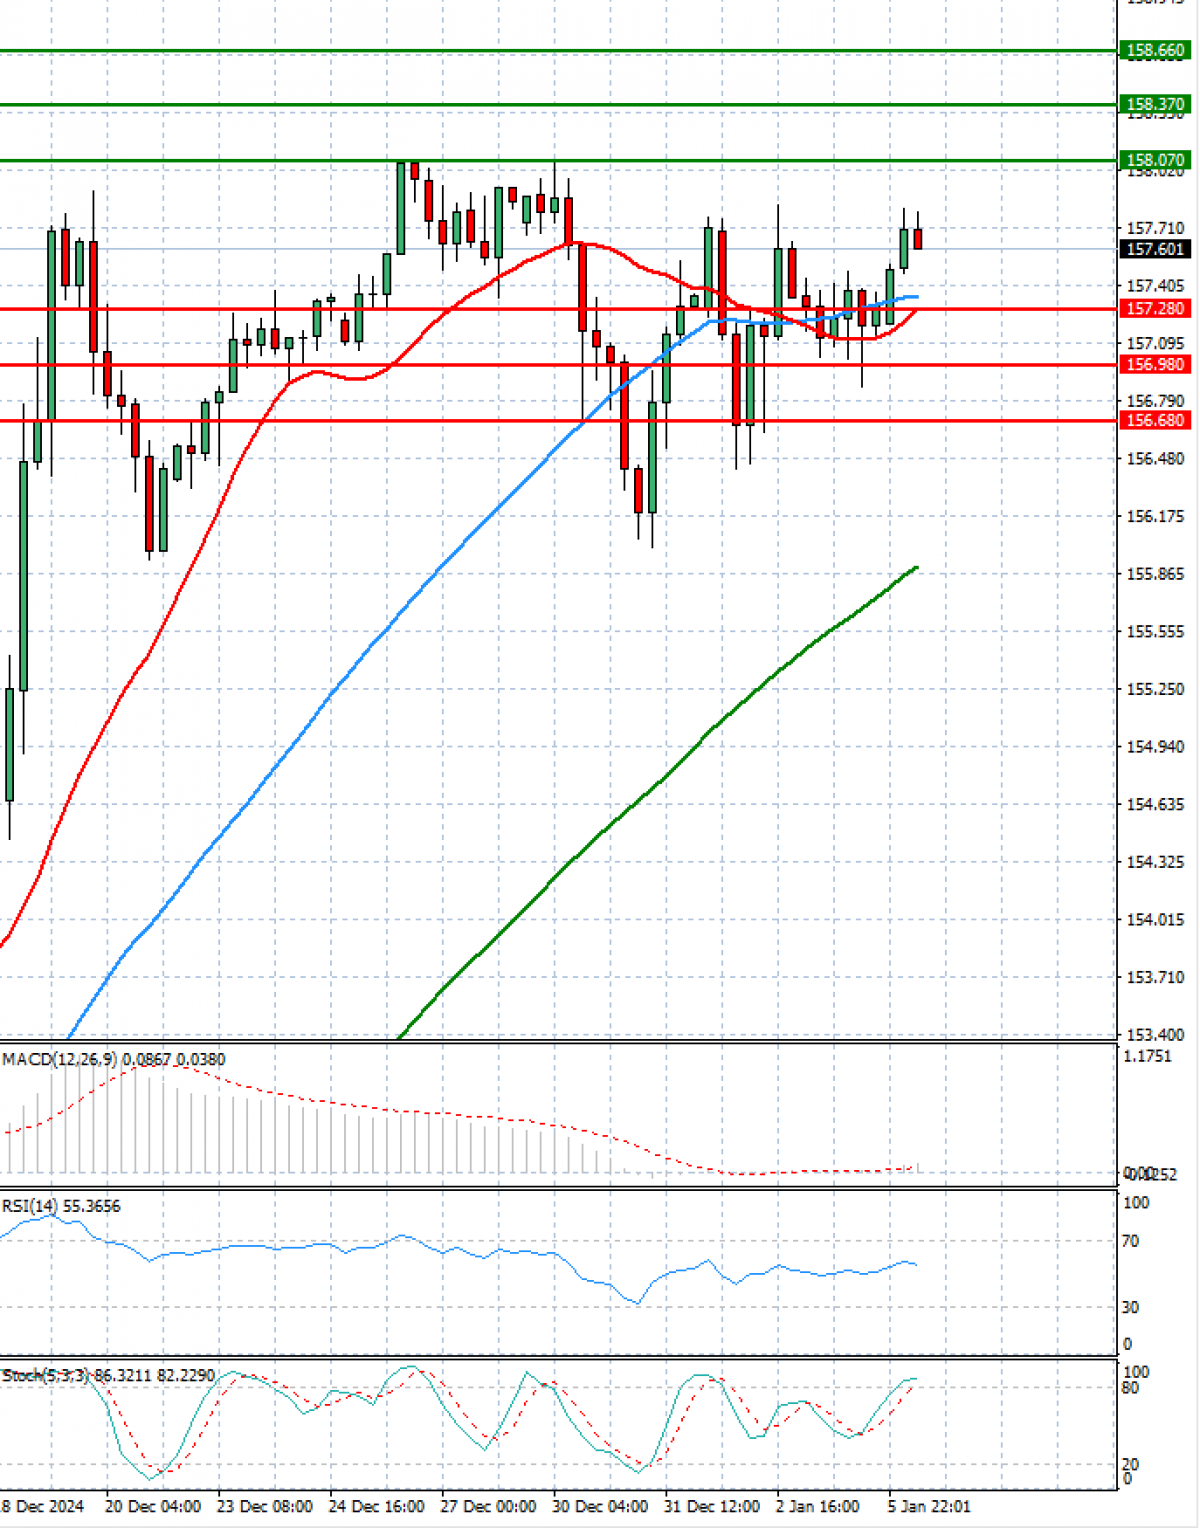Viewport: 1200px width, 1528px height.
Task: Click the 5 Jan 22:01 time label
Action: tap(929, 1506)
